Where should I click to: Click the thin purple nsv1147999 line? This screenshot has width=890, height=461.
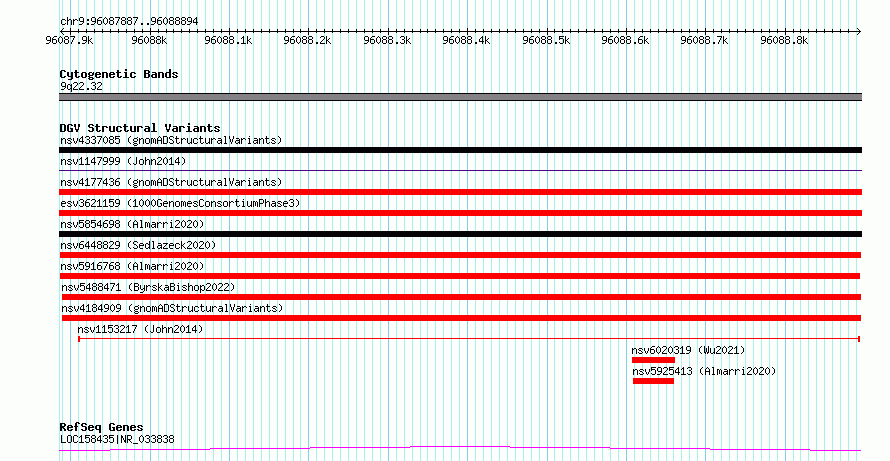click(x=460, y=170)
